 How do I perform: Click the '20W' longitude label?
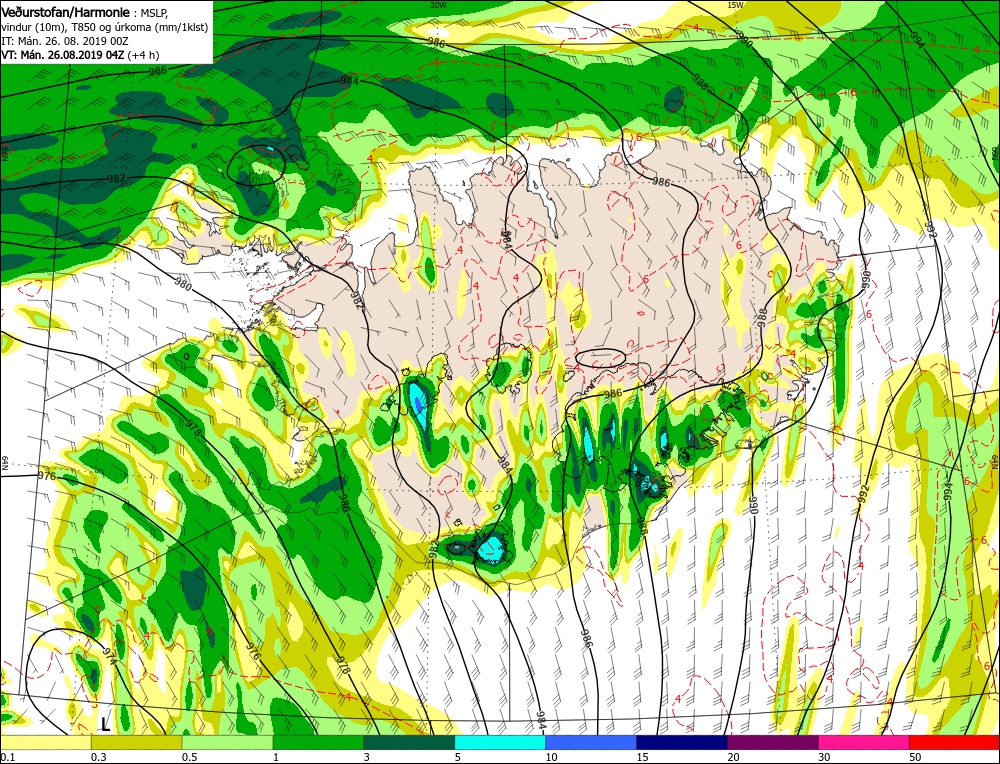coord(438,4)
